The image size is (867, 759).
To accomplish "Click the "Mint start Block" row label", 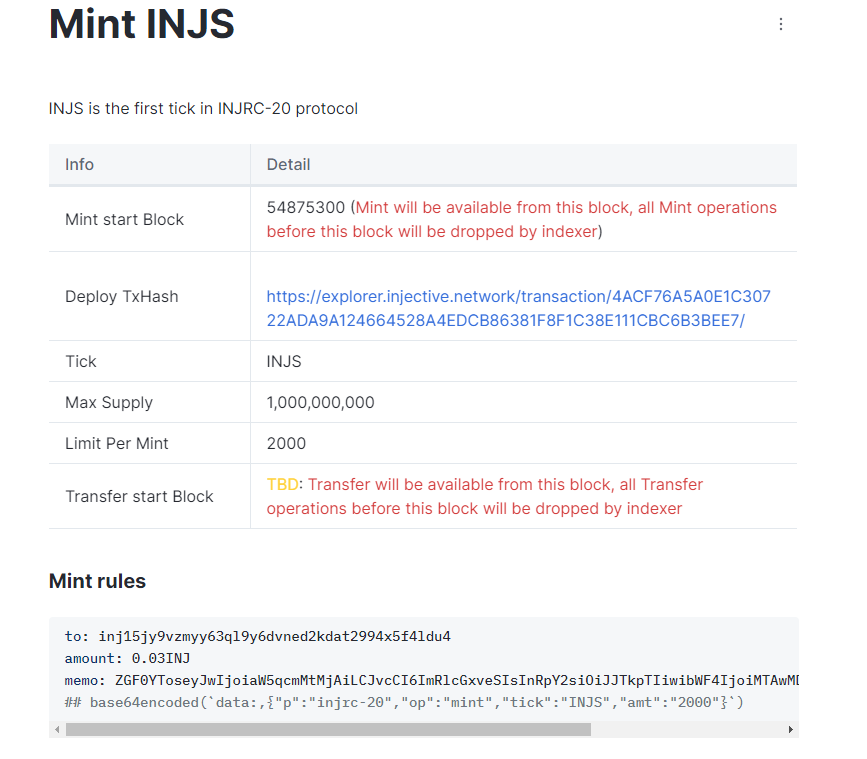I will [125, 220].
